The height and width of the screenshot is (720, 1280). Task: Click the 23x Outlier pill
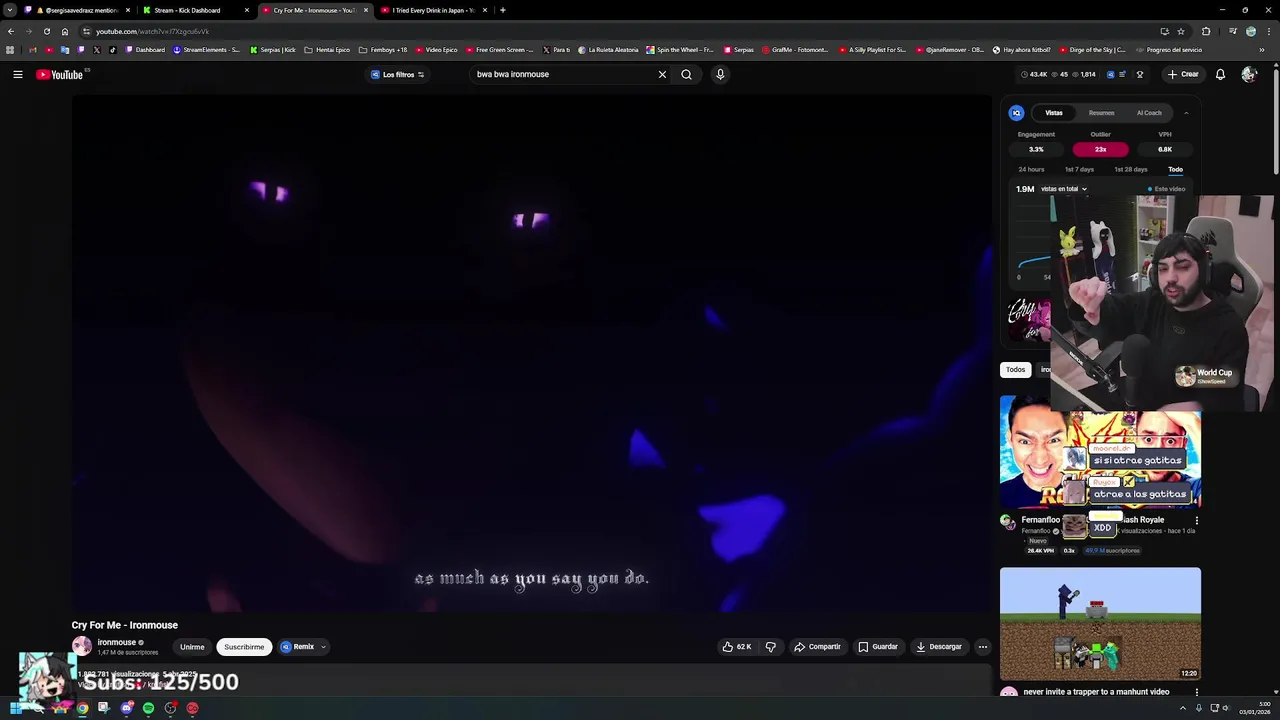1100,149
